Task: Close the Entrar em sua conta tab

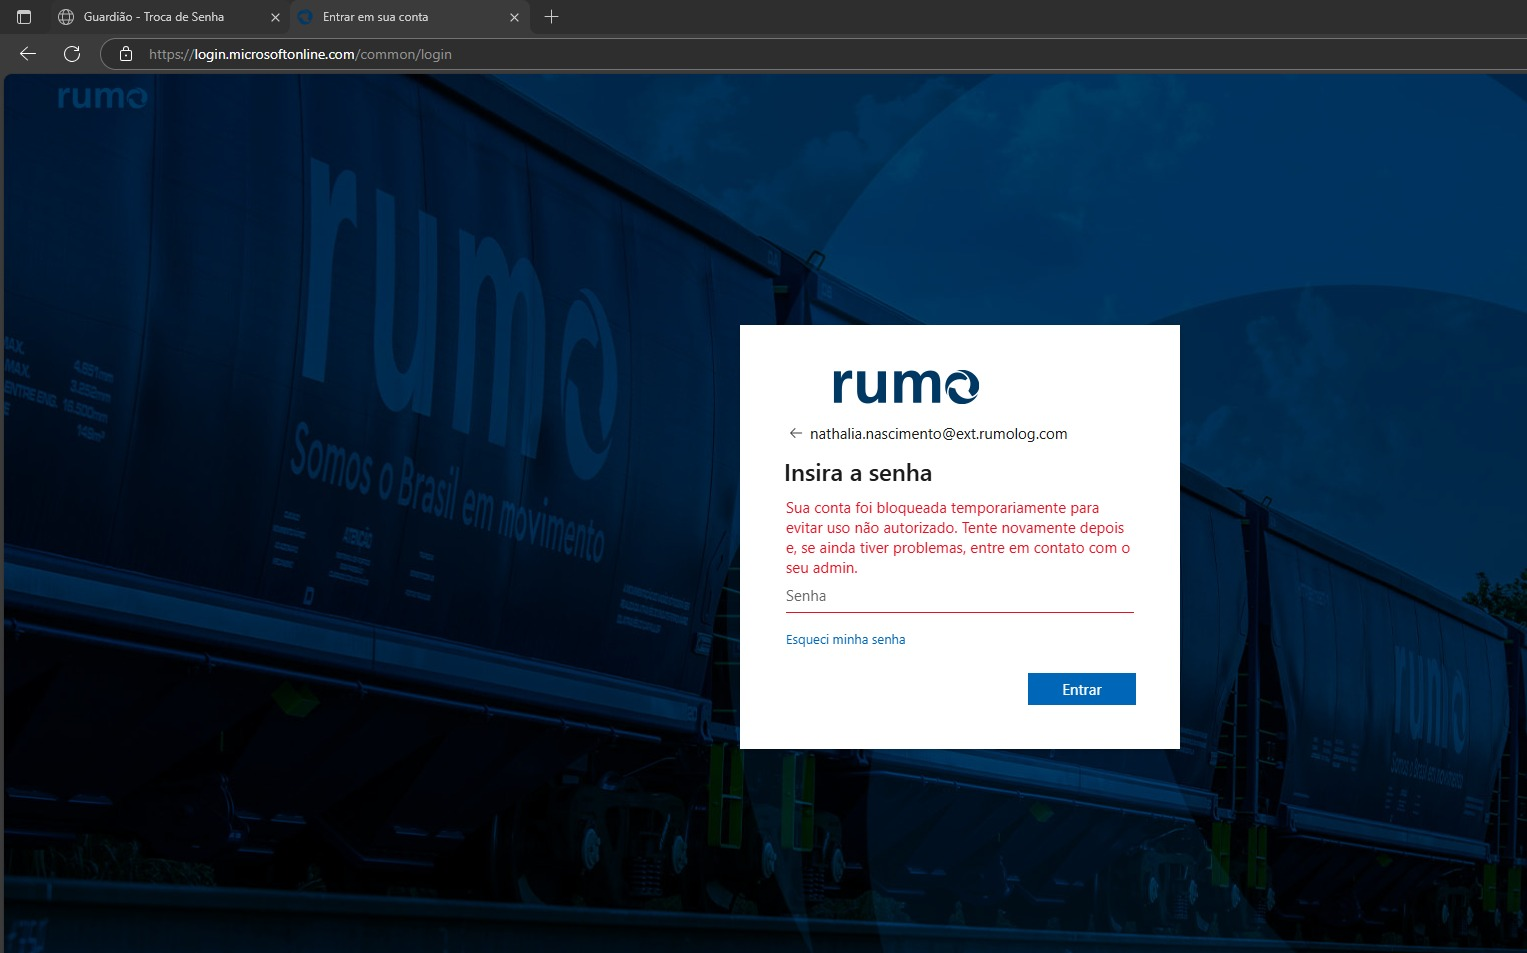Action: [514, 17]
